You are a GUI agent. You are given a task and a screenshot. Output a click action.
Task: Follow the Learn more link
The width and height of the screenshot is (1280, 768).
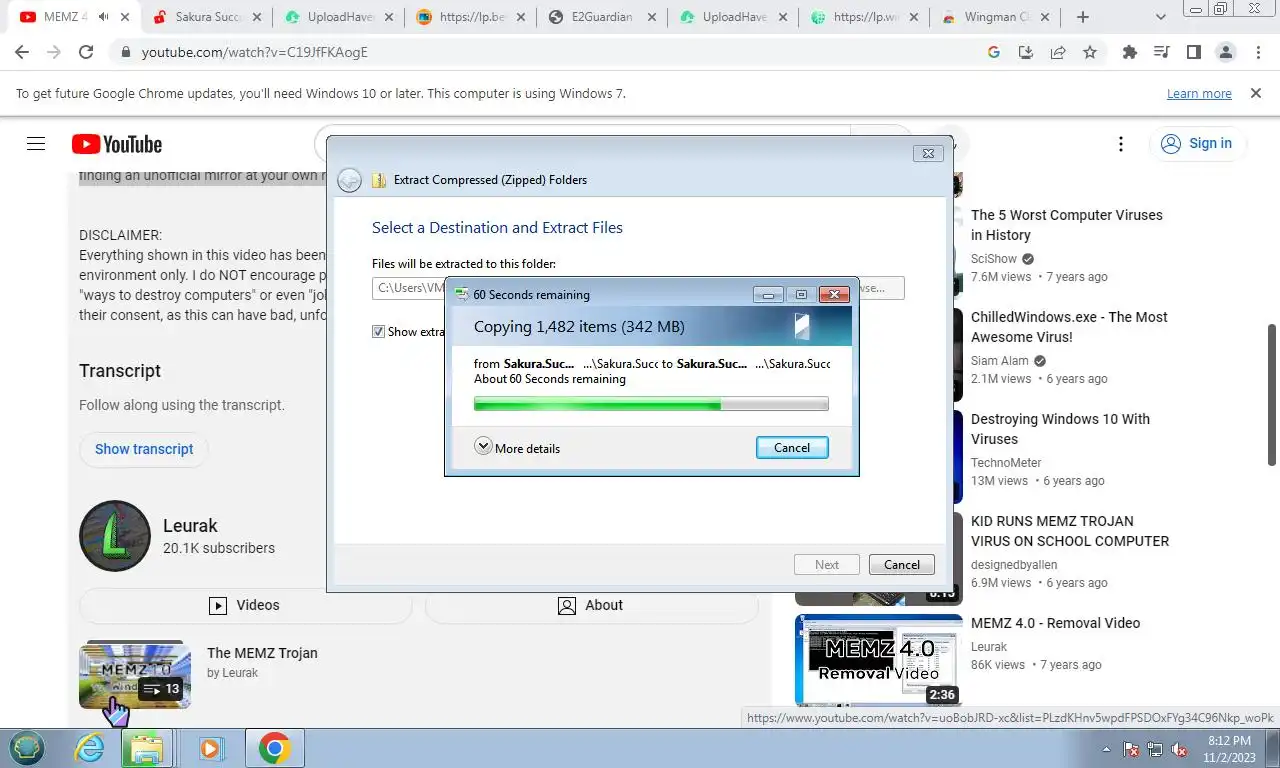(1199, 94)
